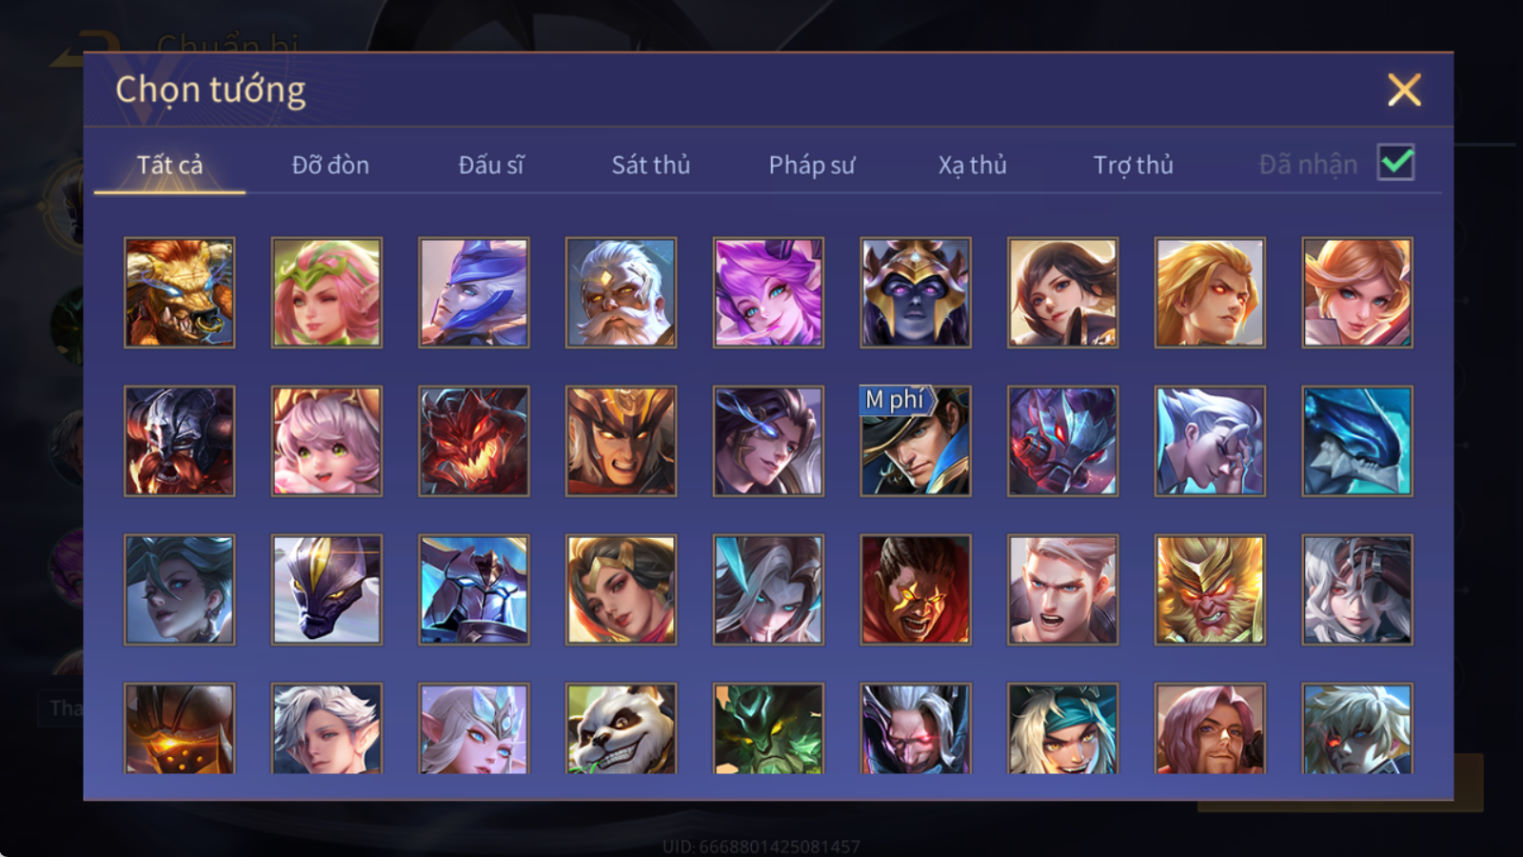Choose the black panther hero portrait
Screen dimensions: 1523x857
[327, 589]
